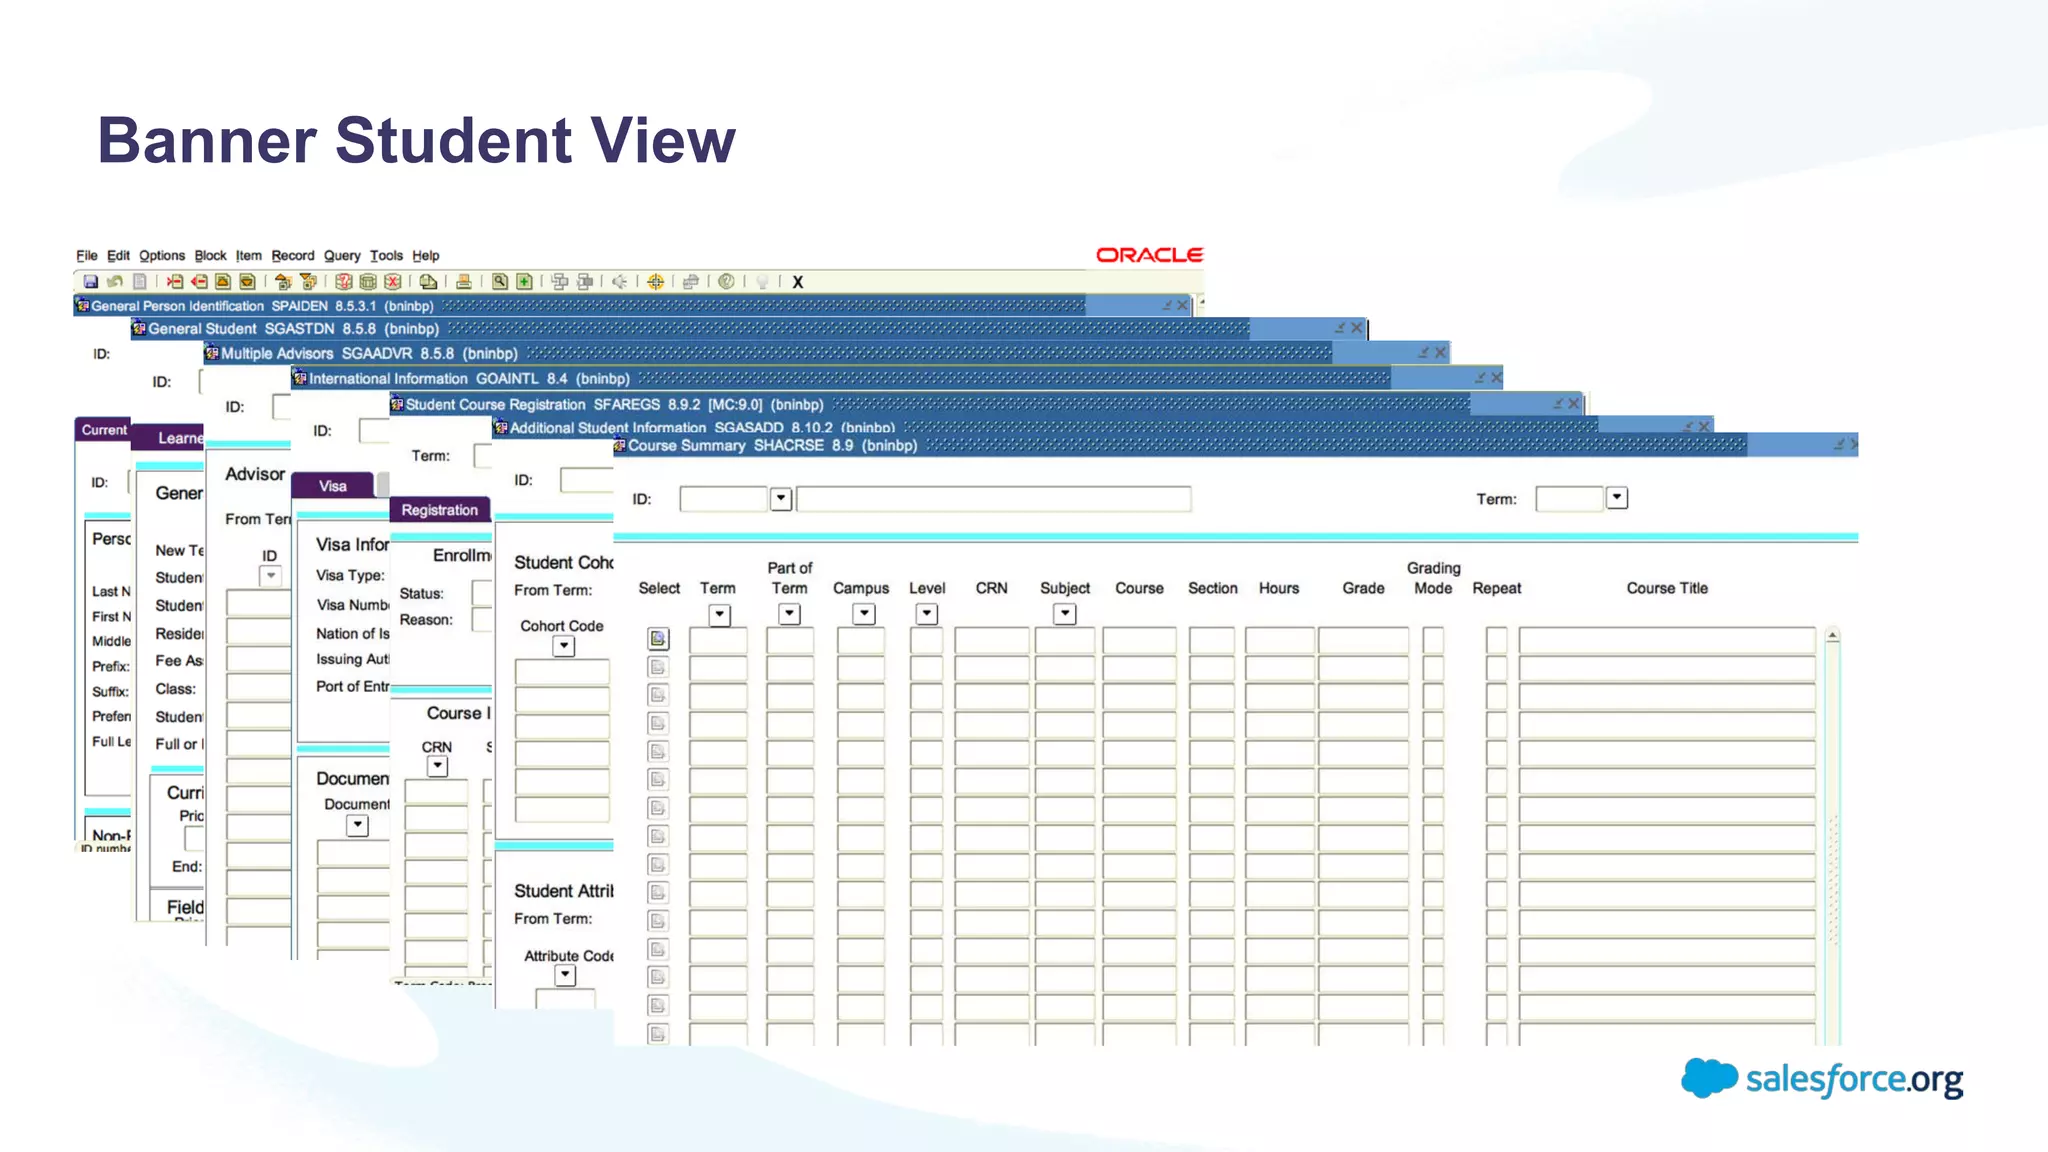Click the Select icon in second course row

658,666
